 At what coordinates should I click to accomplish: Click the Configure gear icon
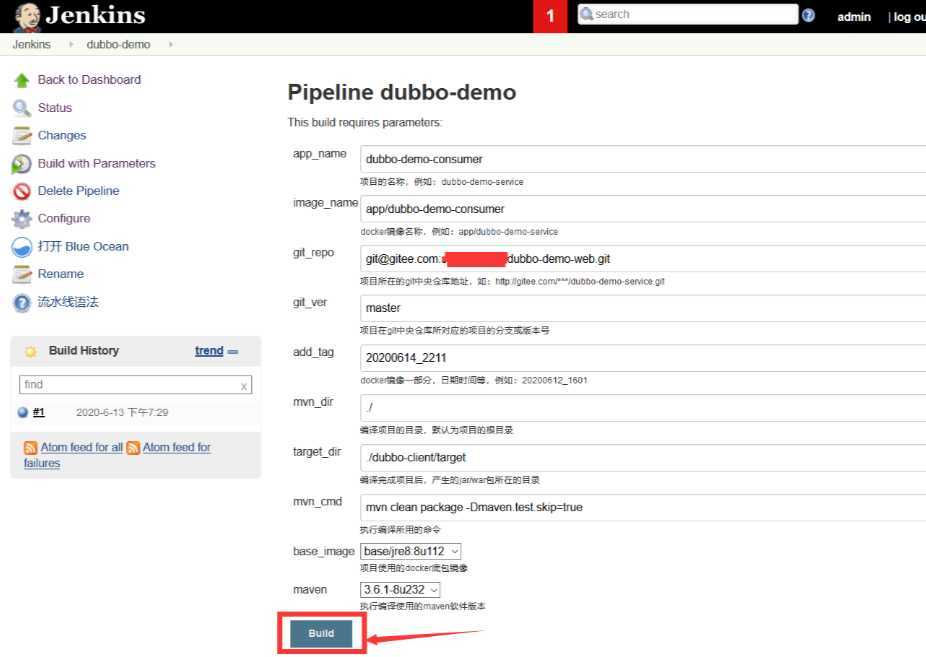point(22,219)
